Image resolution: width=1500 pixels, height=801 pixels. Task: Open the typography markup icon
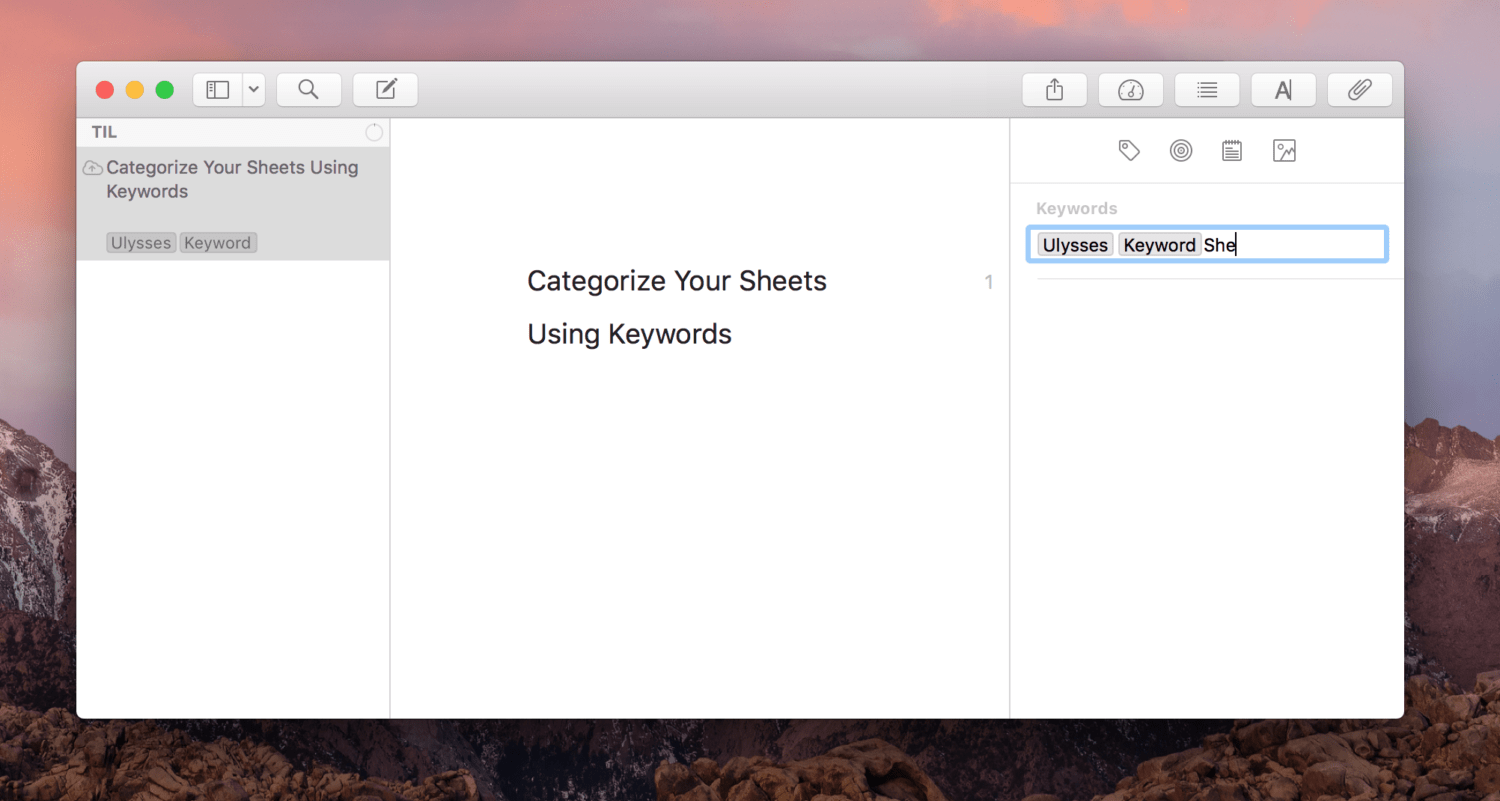[x=1283, y=90]
